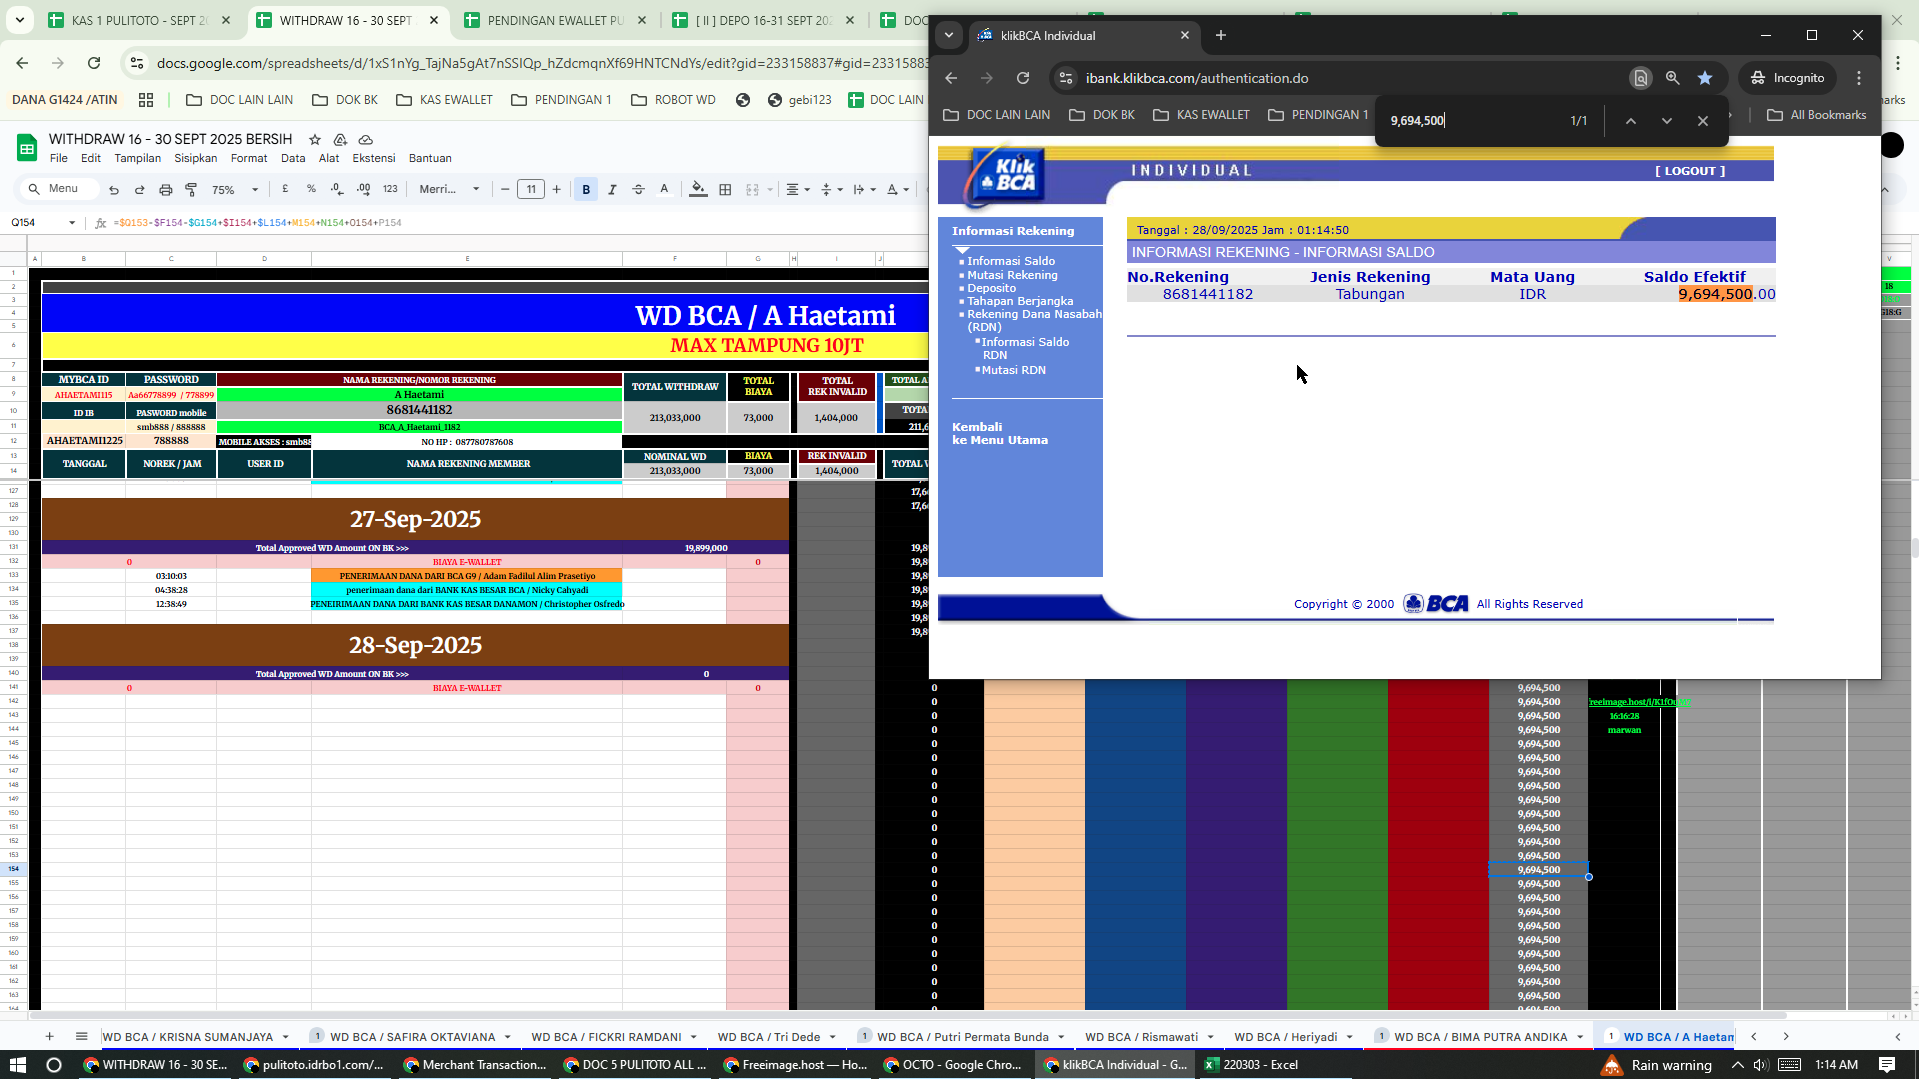
Task: Bookmark star icon in klikBCA address bar
Action: coord(1705,78)
